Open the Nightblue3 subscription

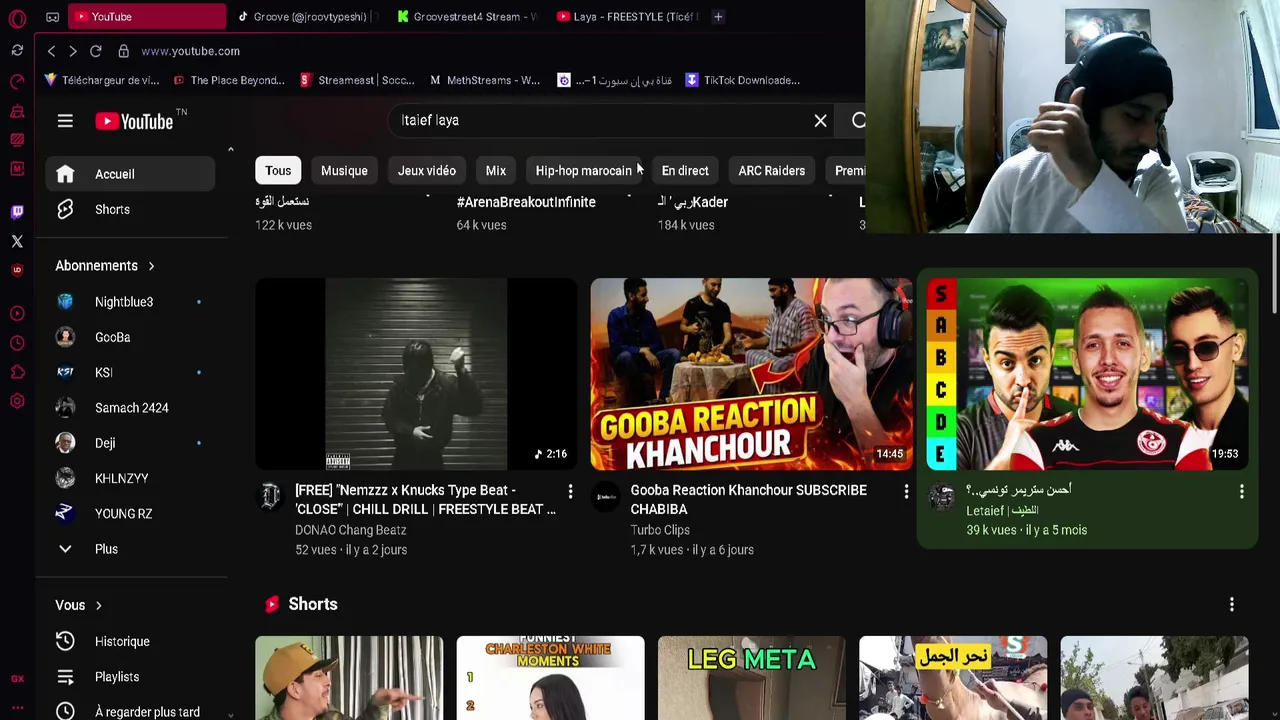coord(130,302)
